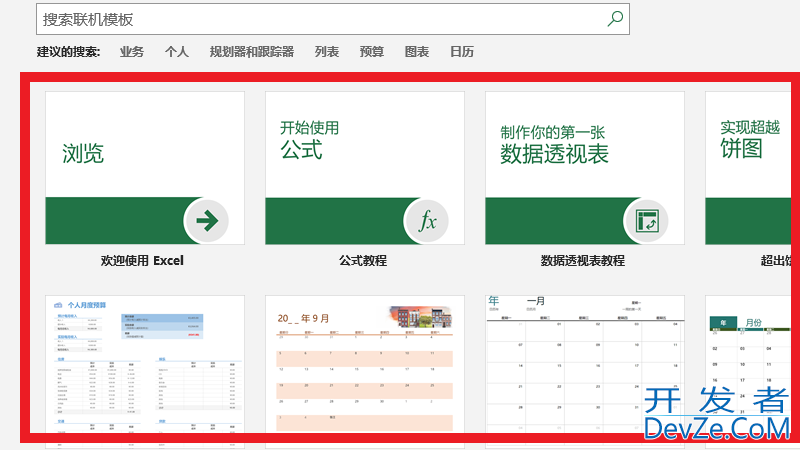The width and height of the screenshot is (800, 450).
Task: Open the 日历 suggested search
Action: [x=462, y=52]
